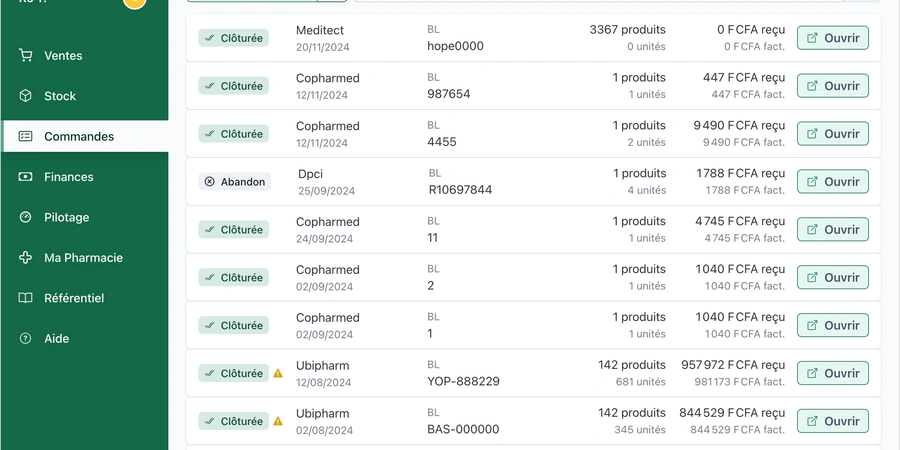
Task: Open the Meditect hope0000 order
Action: pyautogui.click(x=832, y=38)
